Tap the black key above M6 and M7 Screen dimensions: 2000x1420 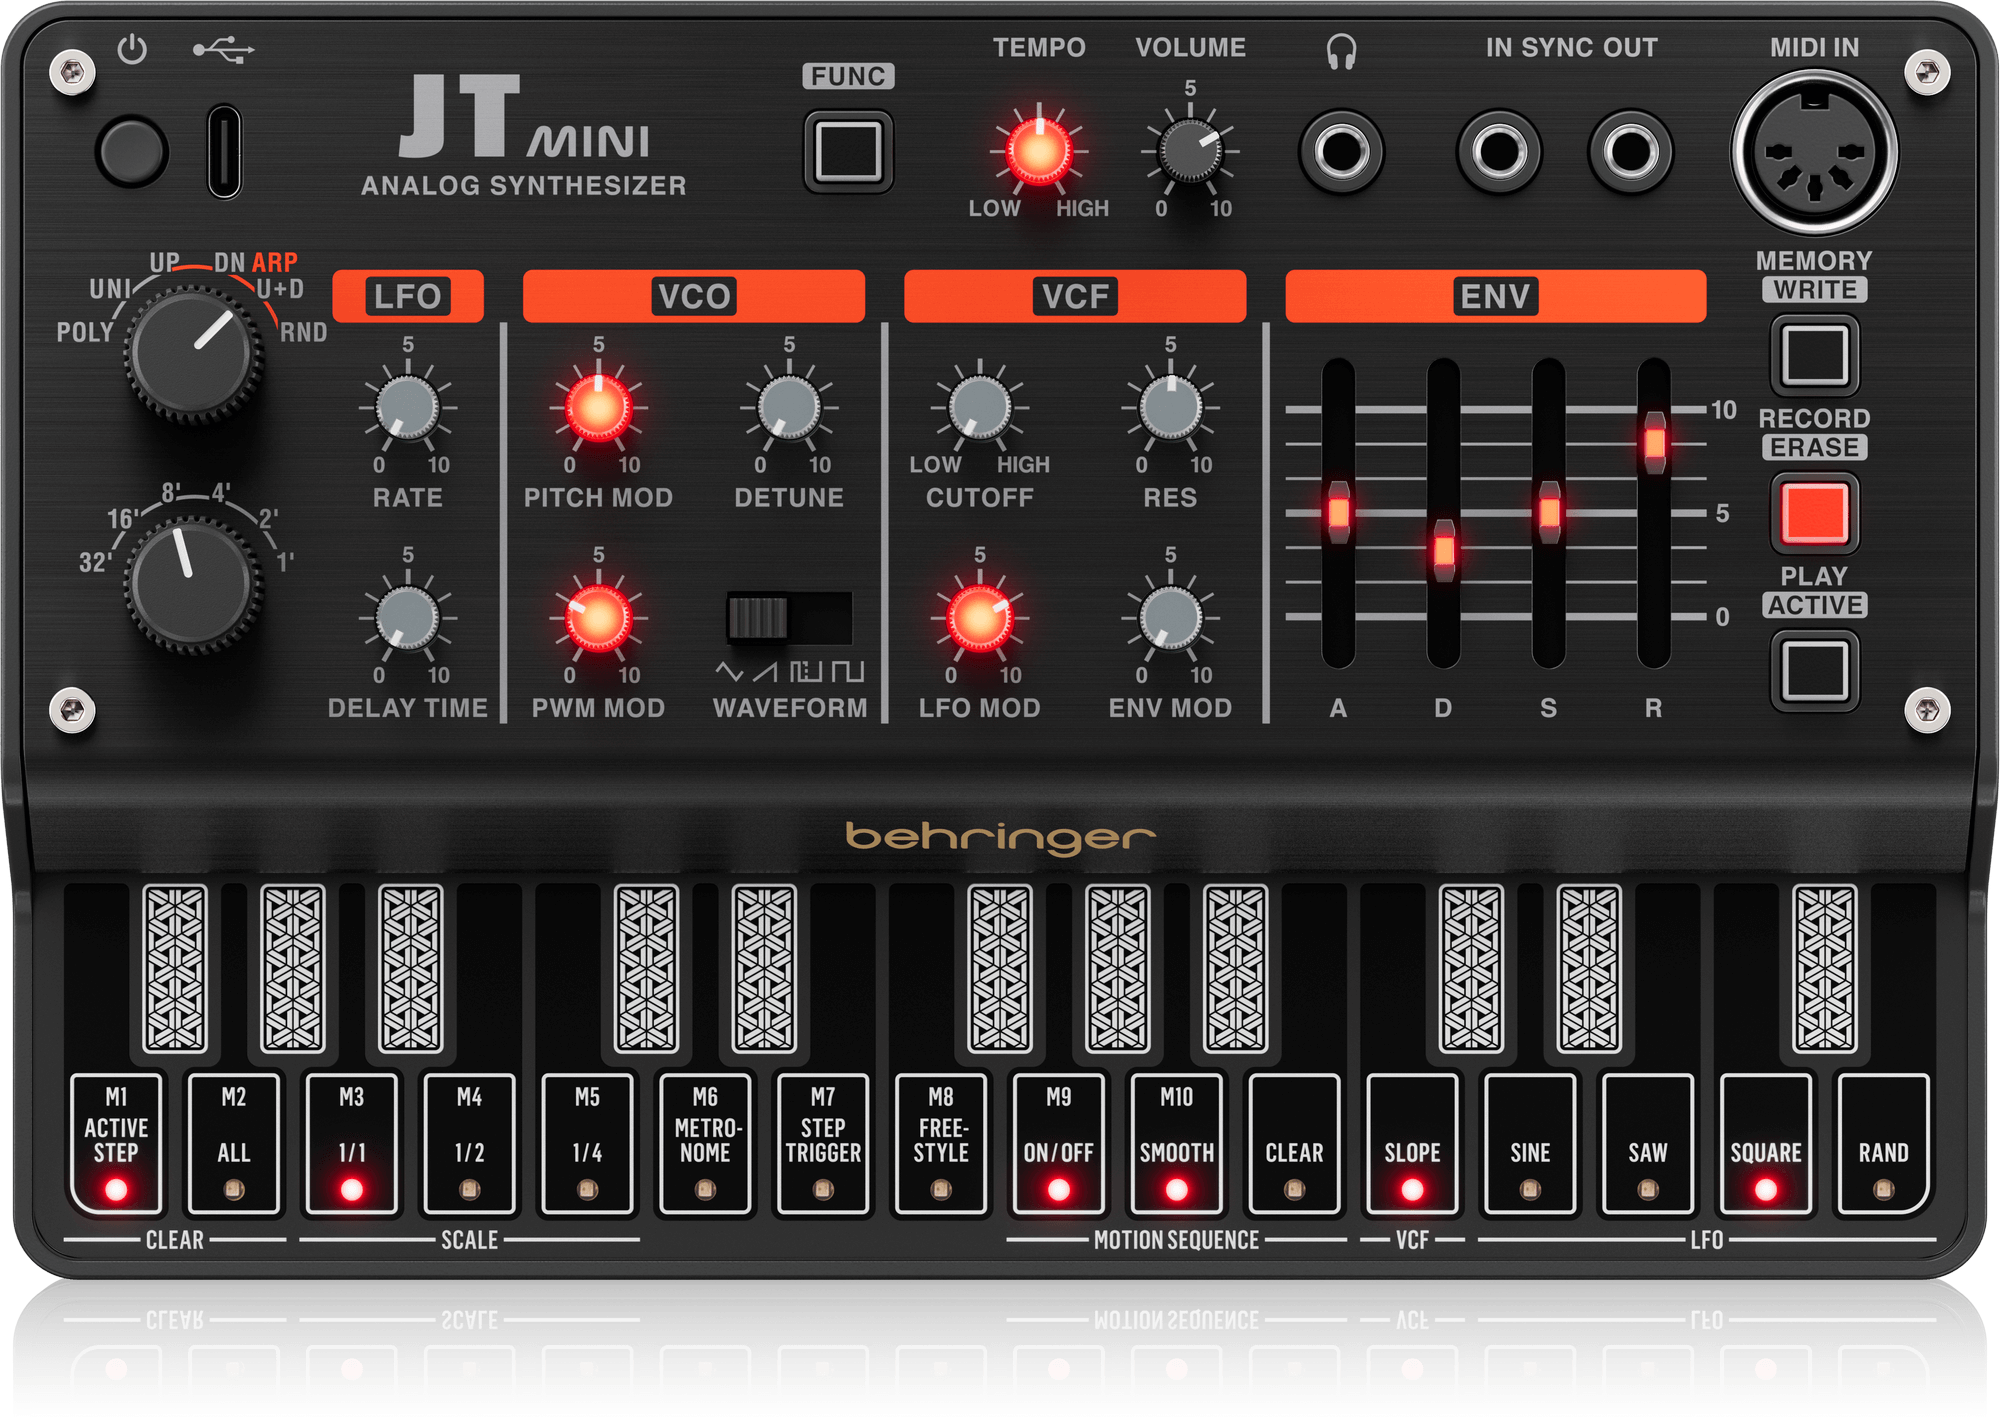coord(764,969)
